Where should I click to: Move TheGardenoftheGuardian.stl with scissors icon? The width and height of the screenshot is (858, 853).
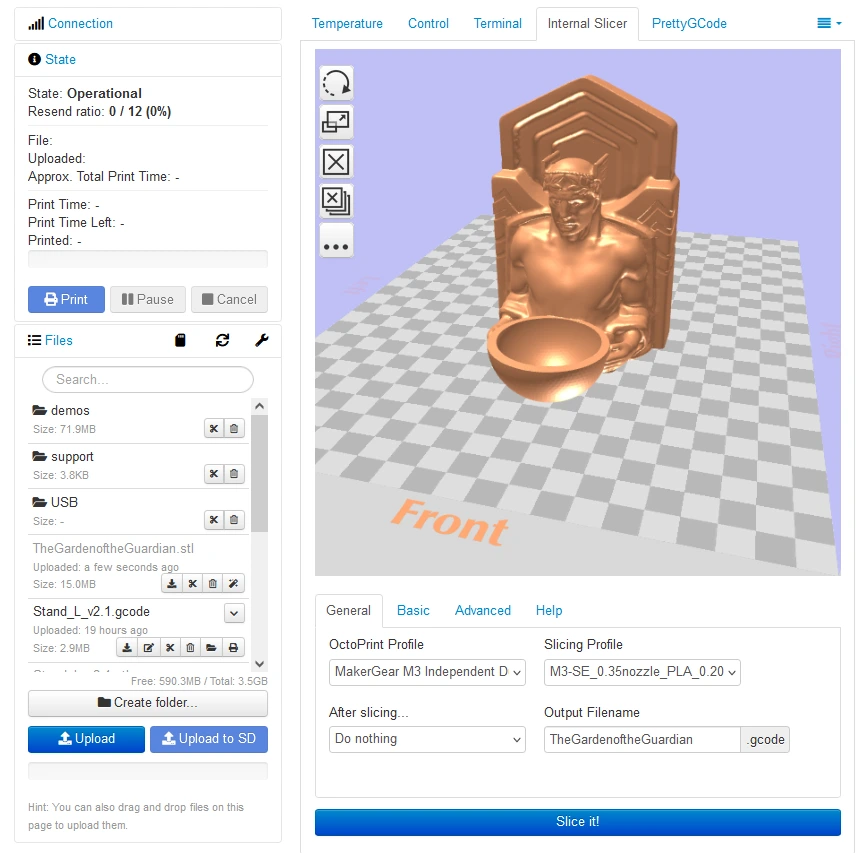click(x=193, y=584)
